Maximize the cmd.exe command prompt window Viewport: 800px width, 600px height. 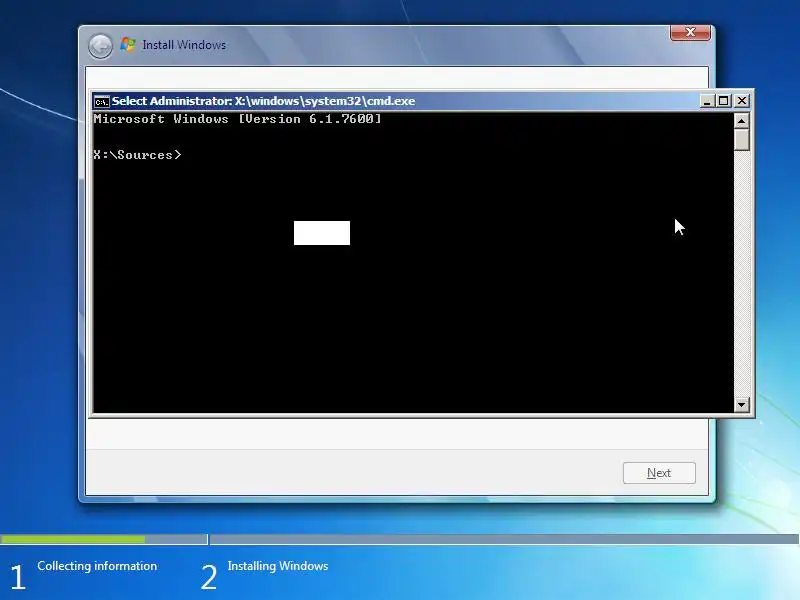[x=723, y=101]
